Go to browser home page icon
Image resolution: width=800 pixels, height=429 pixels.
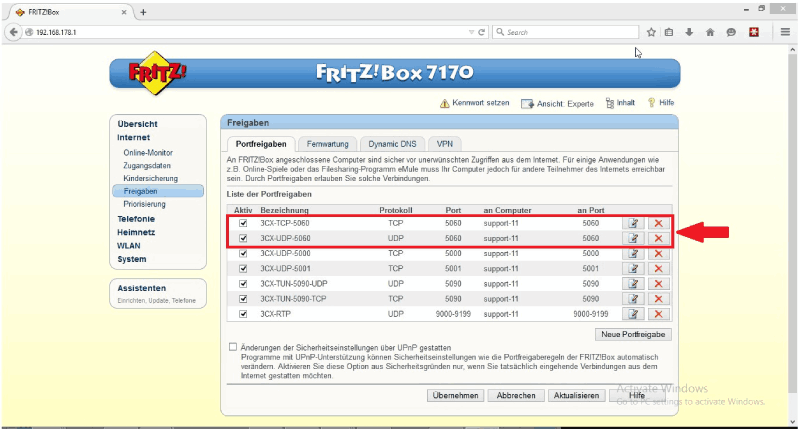[710, 32]
